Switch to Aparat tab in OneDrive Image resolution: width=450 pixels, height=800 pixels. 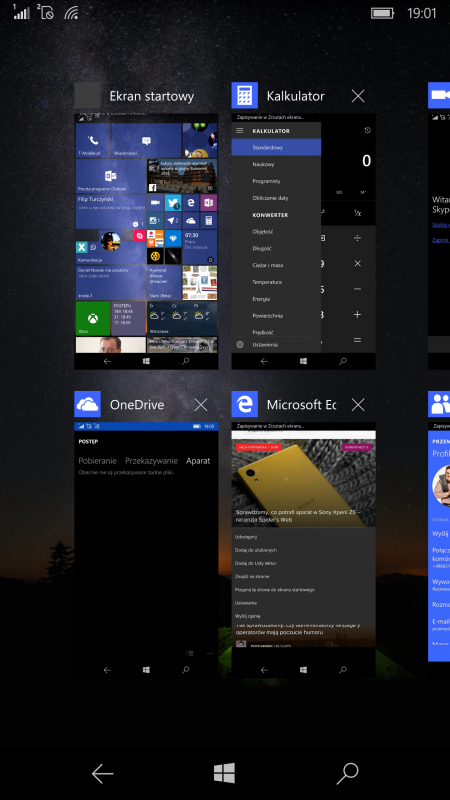(198, 461)
